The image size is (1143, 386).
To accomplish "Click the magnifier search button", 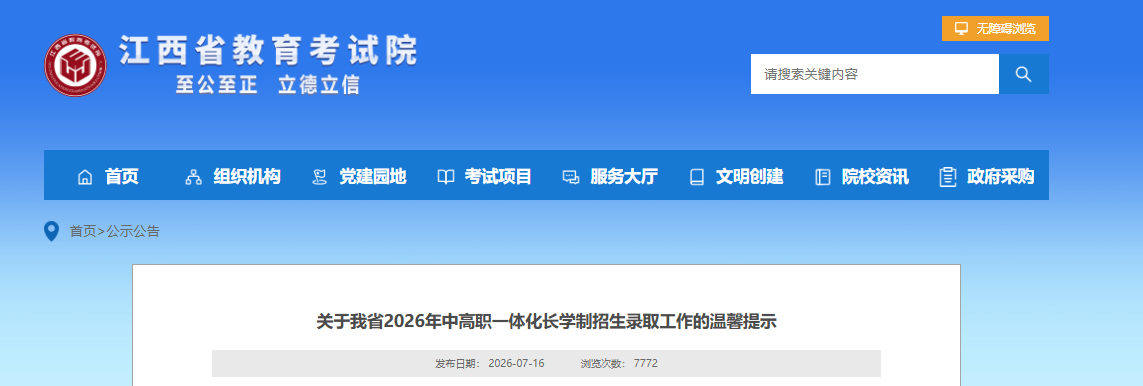I will click(x=1023, y=74).
